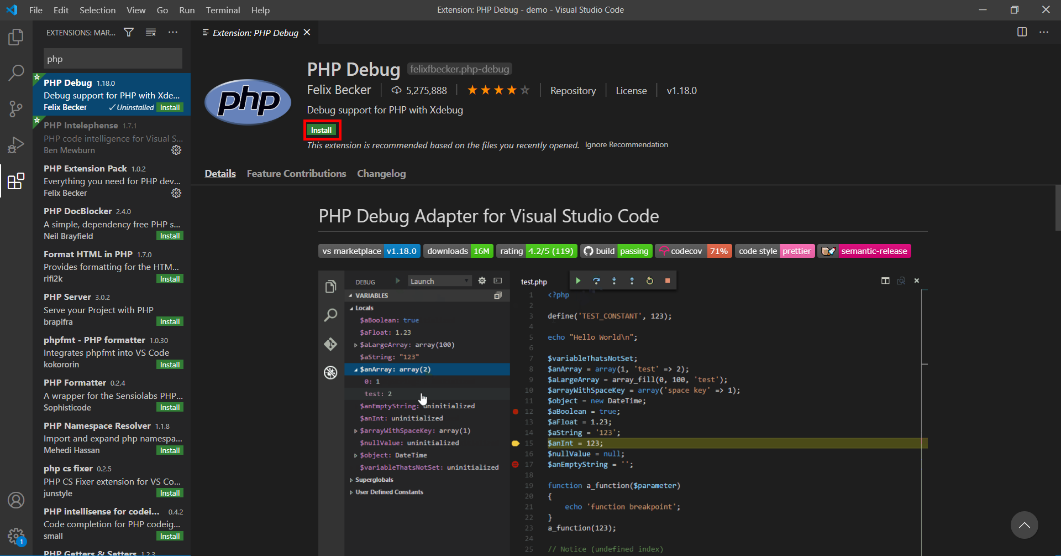The width and height of the screenshot is (1061, 556).
Task: Open the Terminal menu
Action: pyautogui.click(x=223, y=10)
